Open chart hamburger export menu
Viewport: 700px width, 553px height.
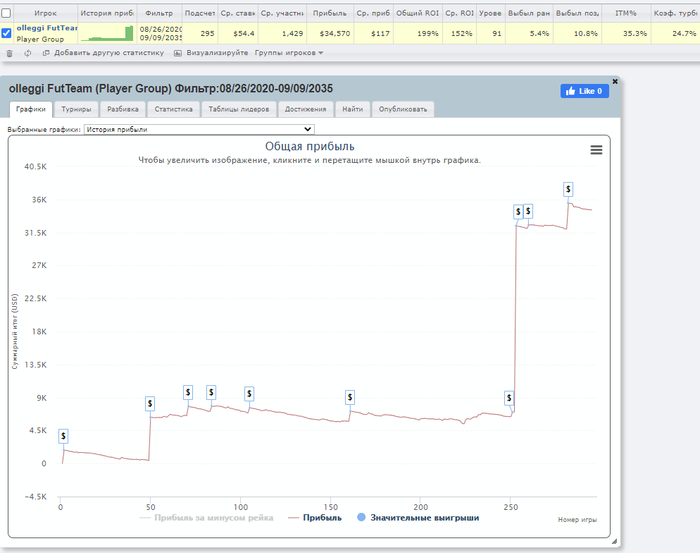[596, 150]
